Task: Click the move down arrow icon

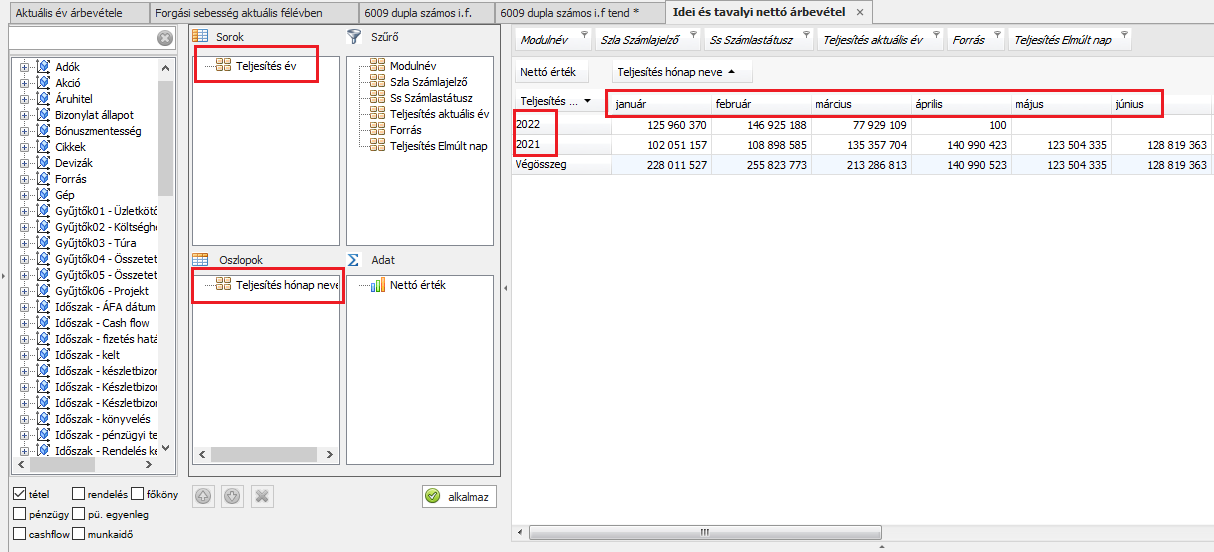Action: tap(232, 496)
